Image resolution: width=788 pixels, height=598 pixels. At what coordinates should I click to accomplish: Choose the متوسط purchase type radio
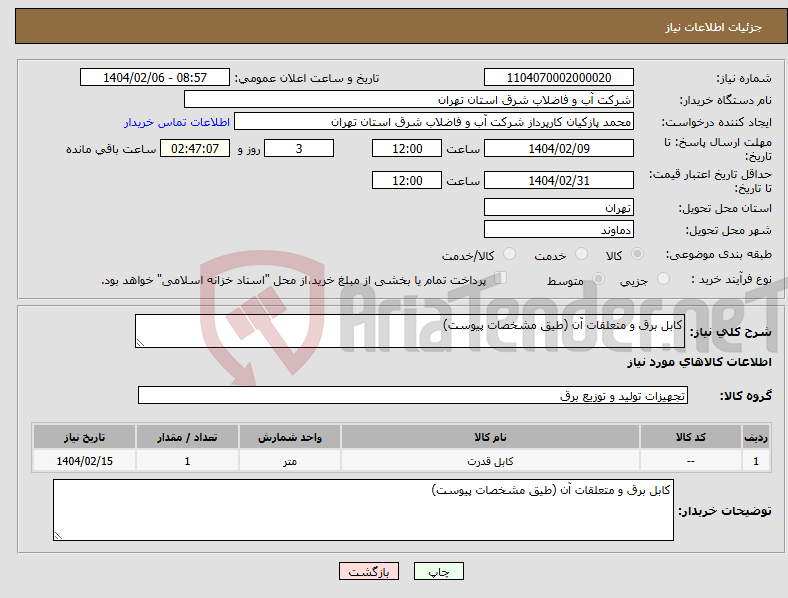(599, 278)
